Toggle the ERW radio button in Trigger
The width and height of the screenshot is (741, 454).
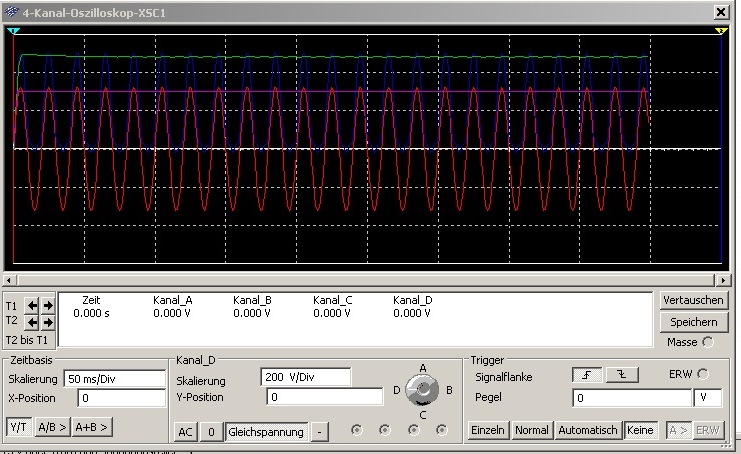pos(704,375)
